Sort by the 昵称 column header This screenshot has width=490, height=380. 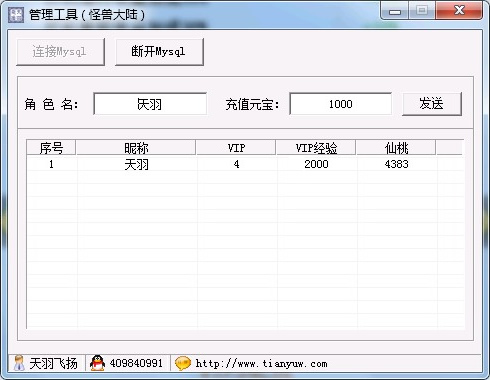click(136, 148)
